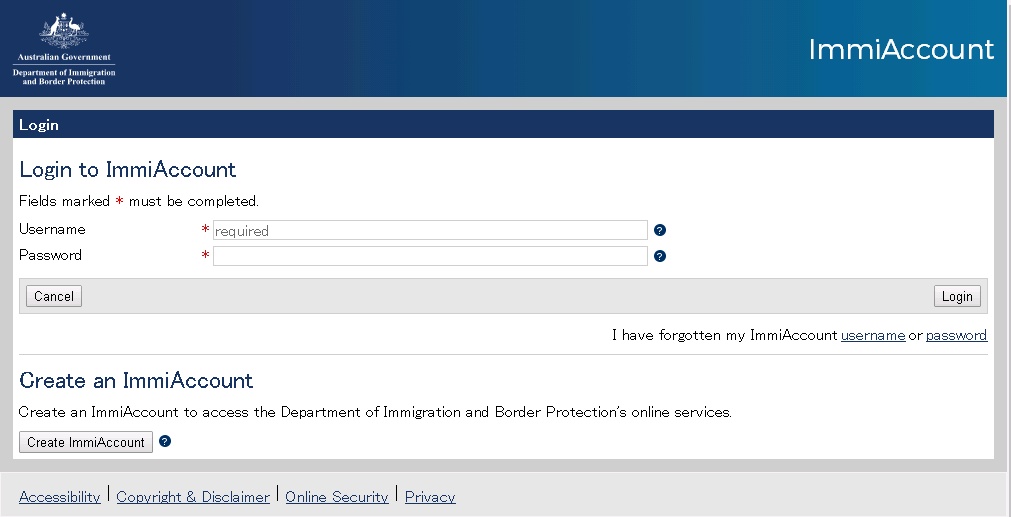Visit the Online Security footer link

tap(337, 497)
